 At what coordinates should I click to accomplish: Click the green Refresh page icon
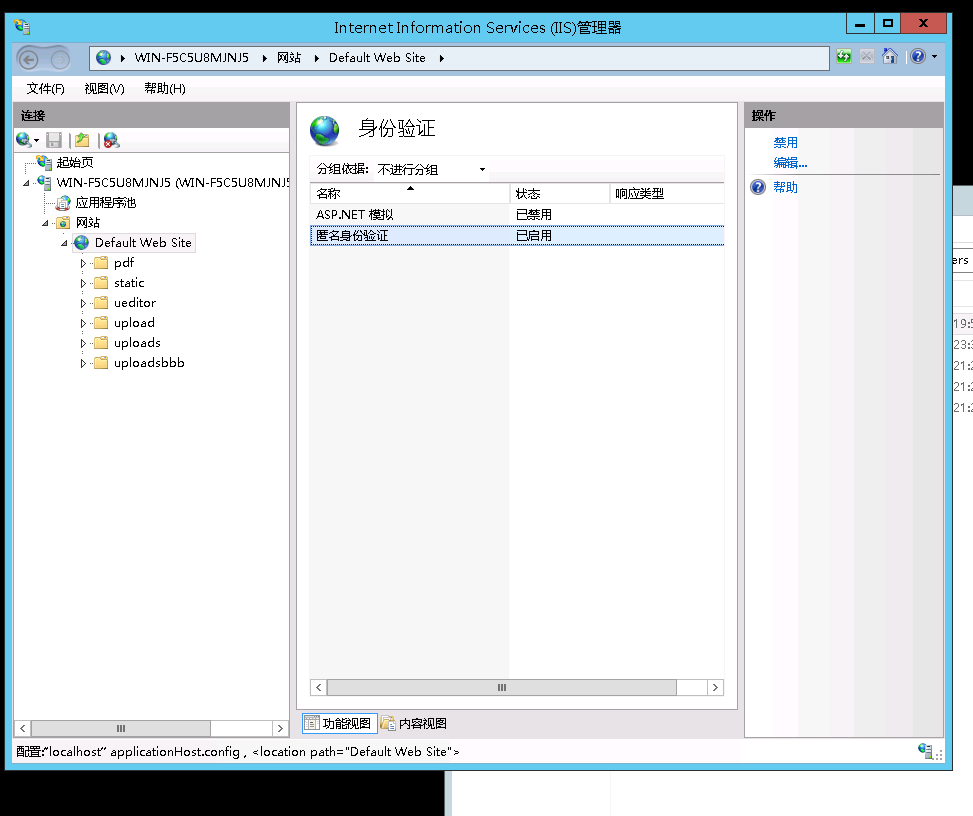(844, 56)
